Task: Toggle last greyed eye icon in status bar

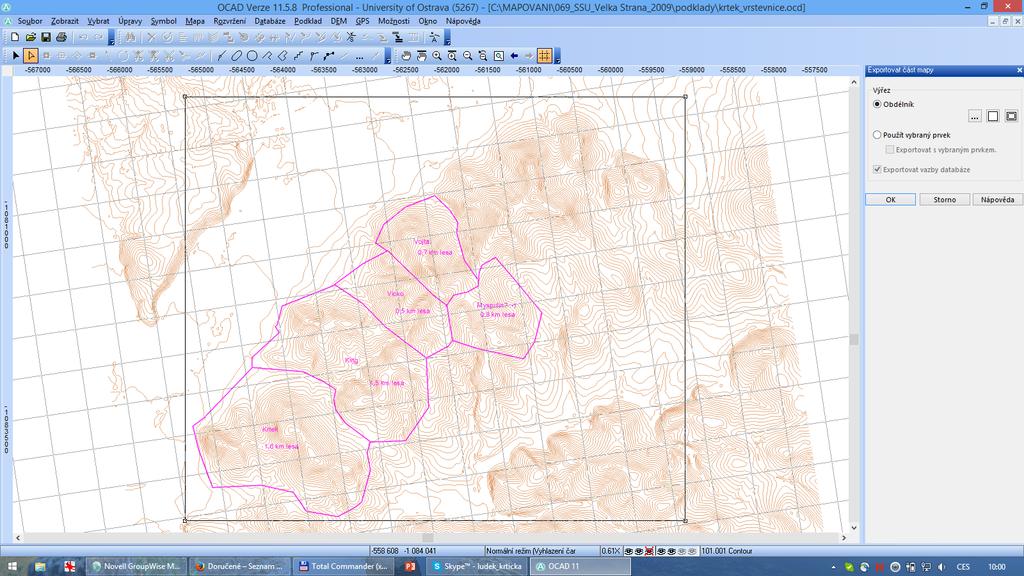Action: 692,551
